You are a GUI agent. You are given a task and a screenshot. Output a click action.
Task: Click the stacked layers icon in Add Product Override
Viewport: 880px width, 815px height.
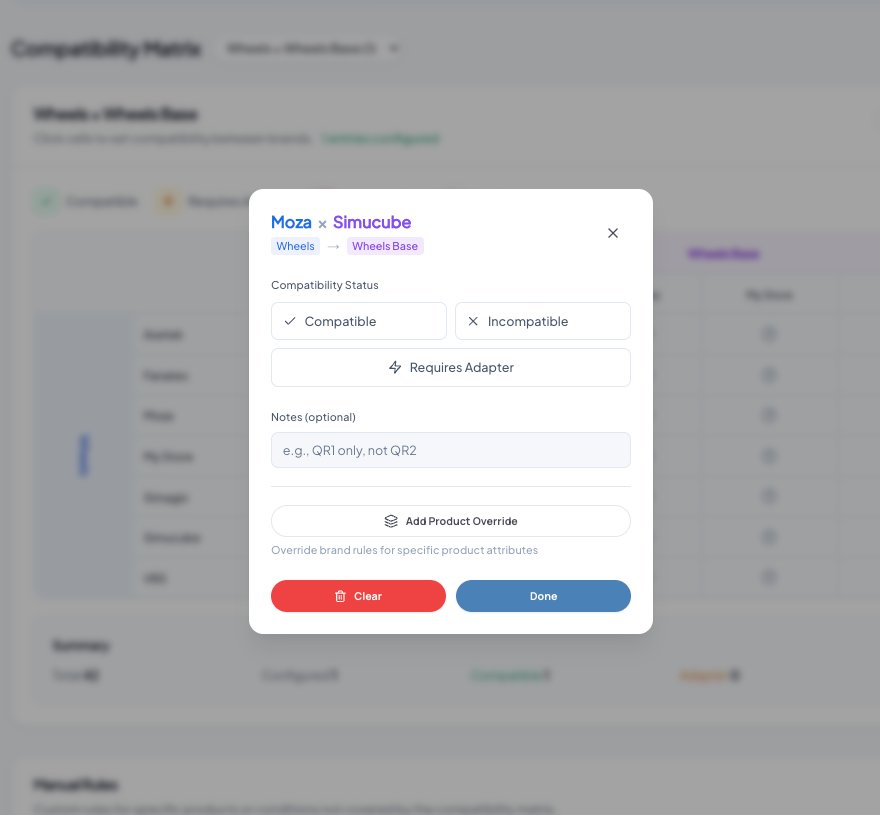[391, 521]
